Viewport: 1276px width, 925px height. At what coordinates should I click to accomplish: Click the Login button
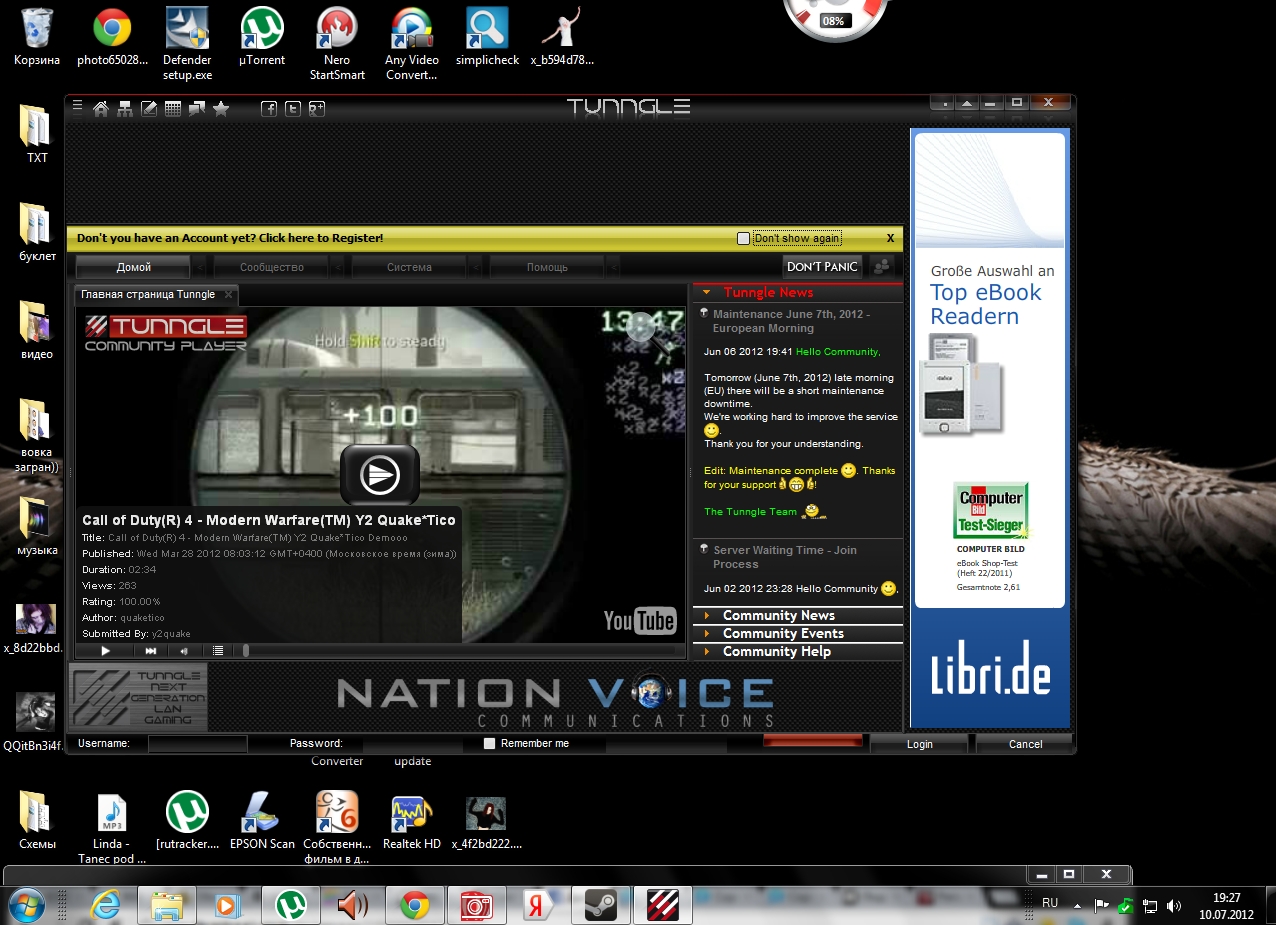pos(919,743)
